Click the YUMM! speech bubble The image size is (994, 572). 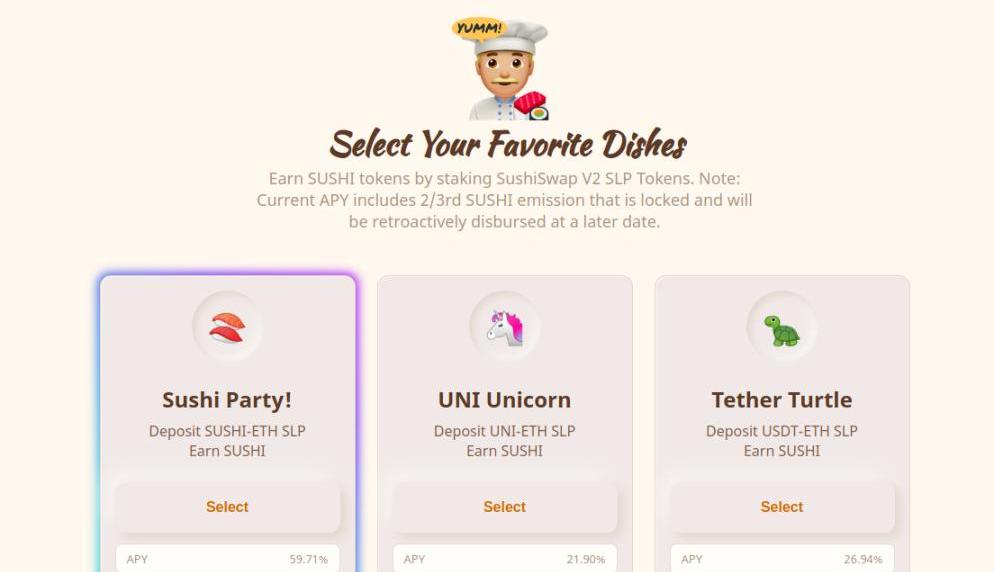[x=480, y=28]
